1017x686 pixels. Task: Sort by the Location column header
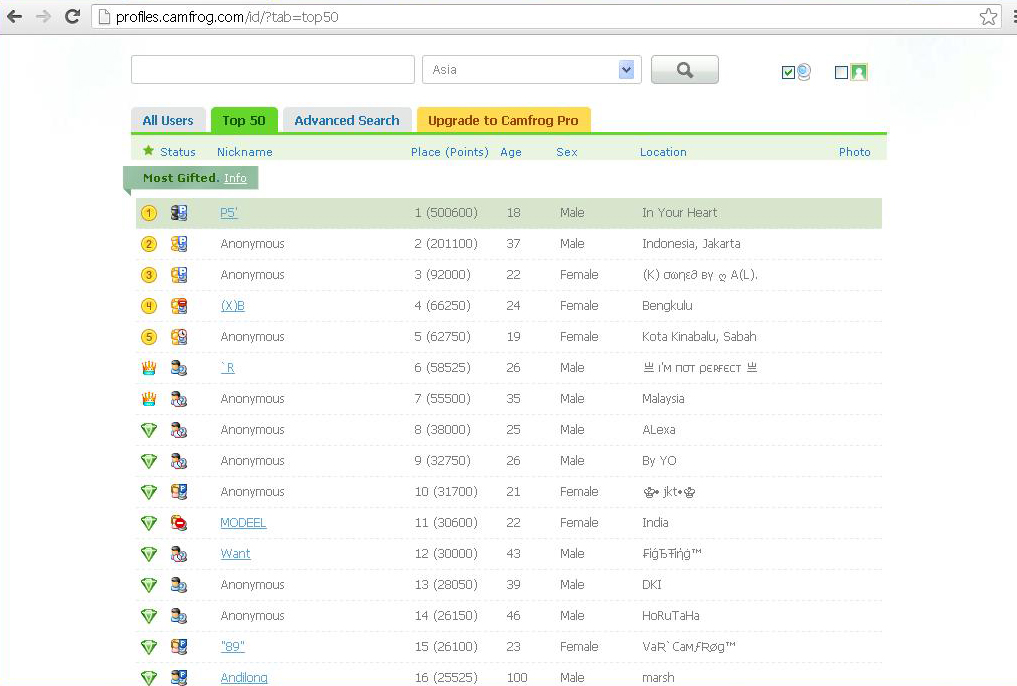coord(663,152)
